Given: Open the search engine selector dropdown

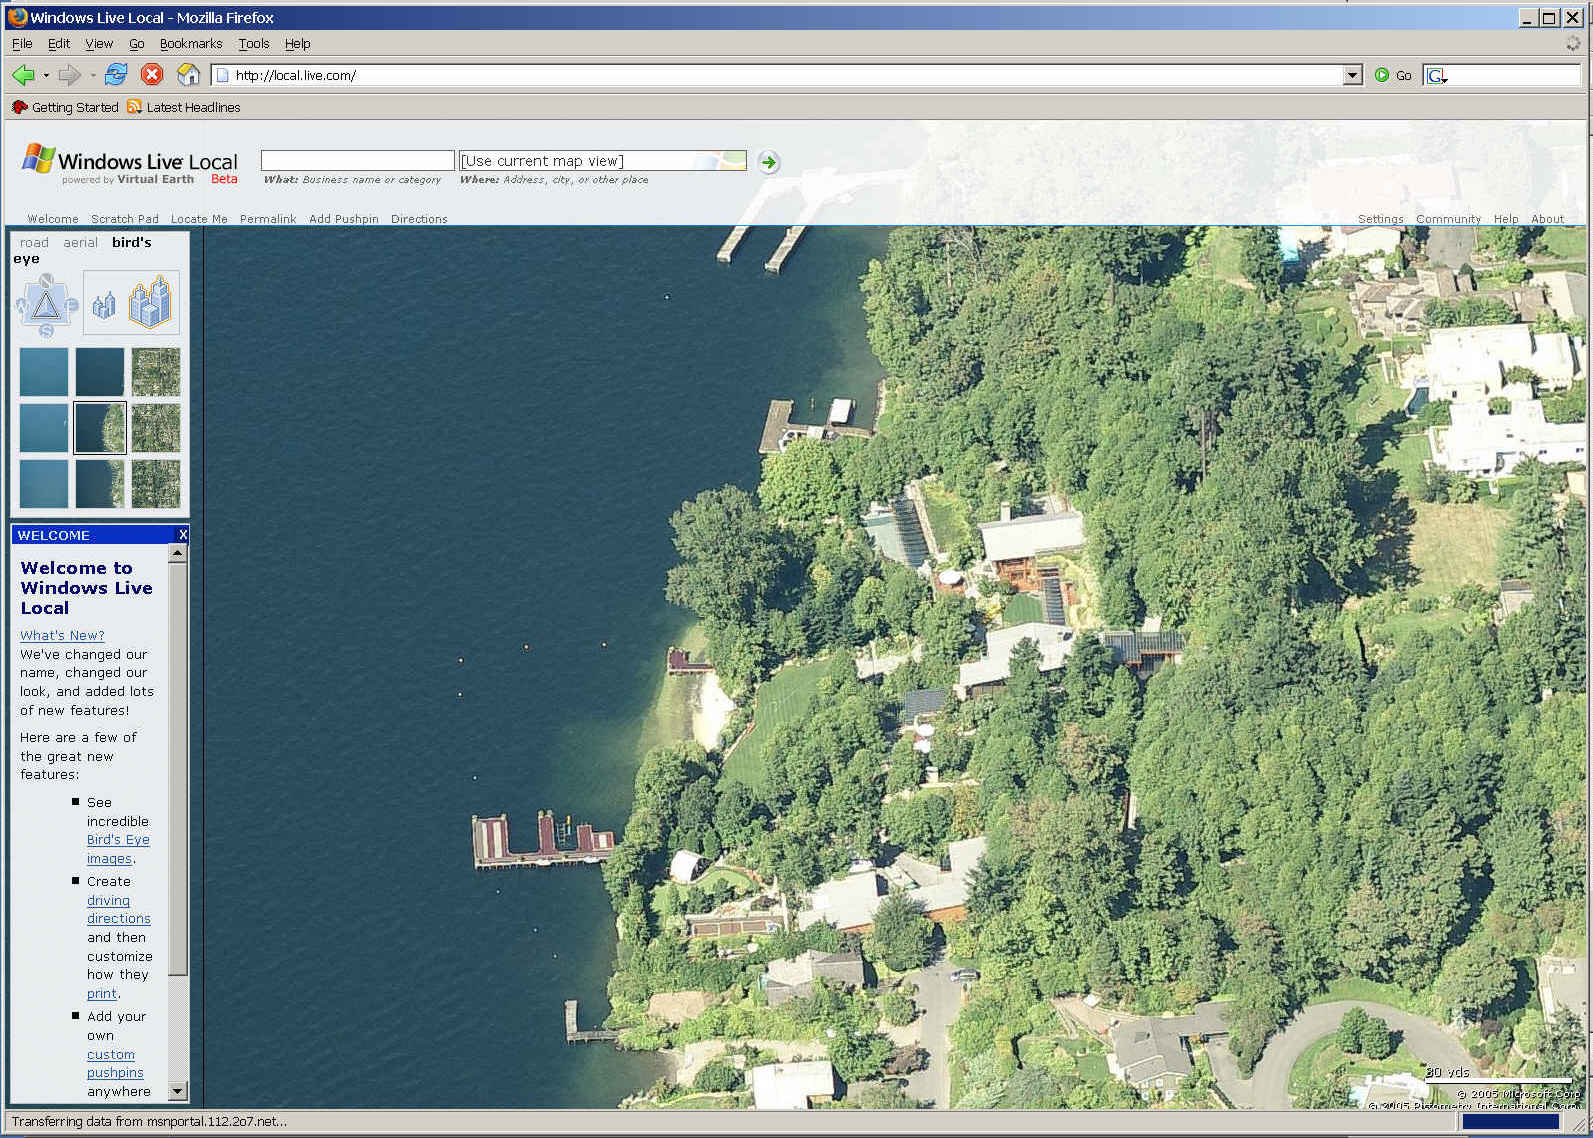Looking at the screenshot, I should pyautogui.click(x=1437, y=76).
